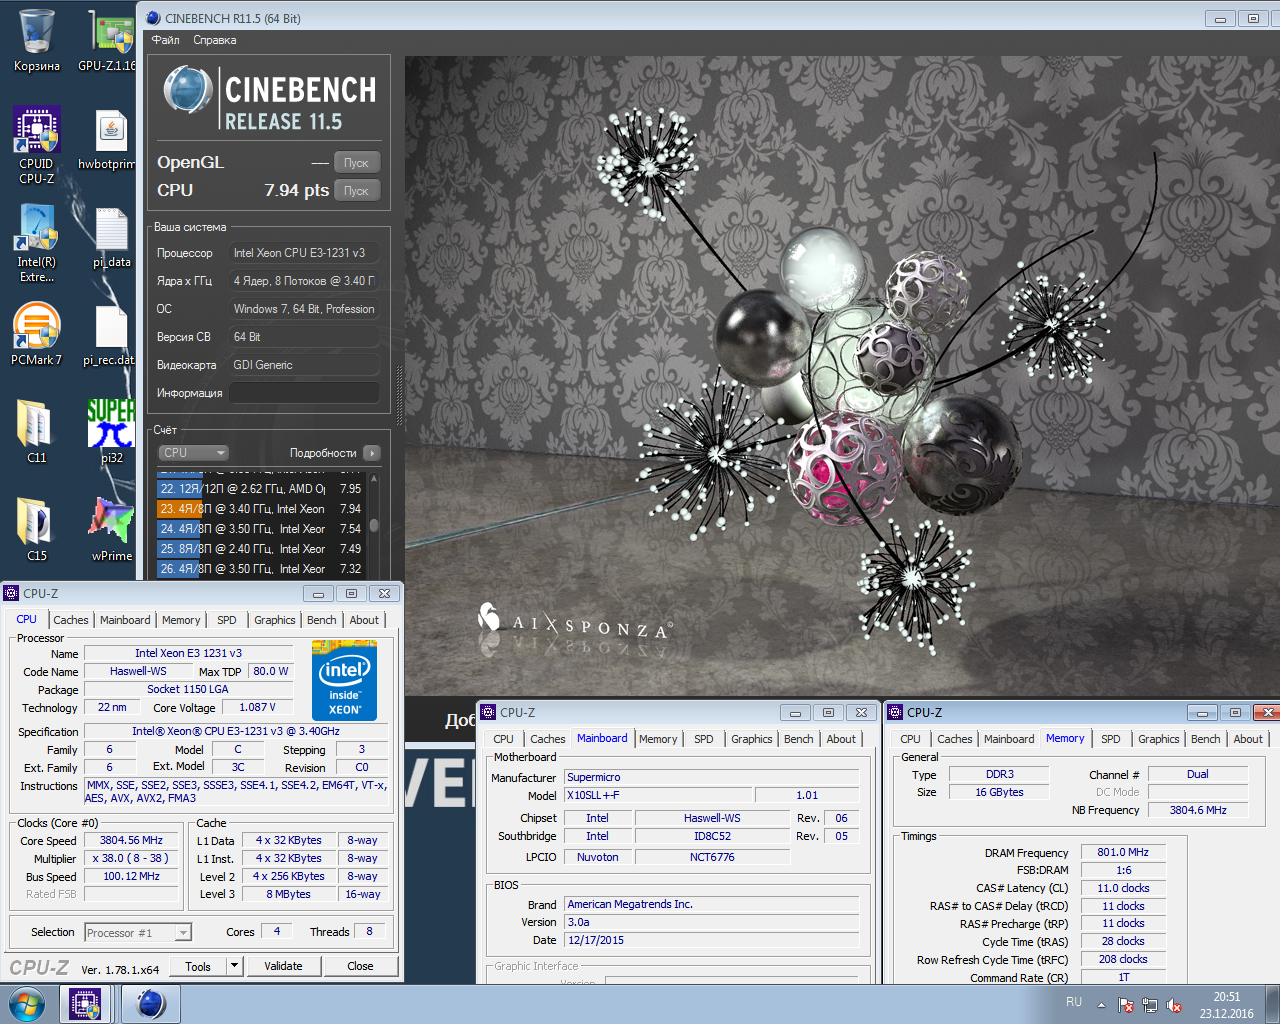Image resolution: width=1280 pixels, height=1024 pixels.
Task: Click the Информация text field
Action: click(x=304, y=392)
